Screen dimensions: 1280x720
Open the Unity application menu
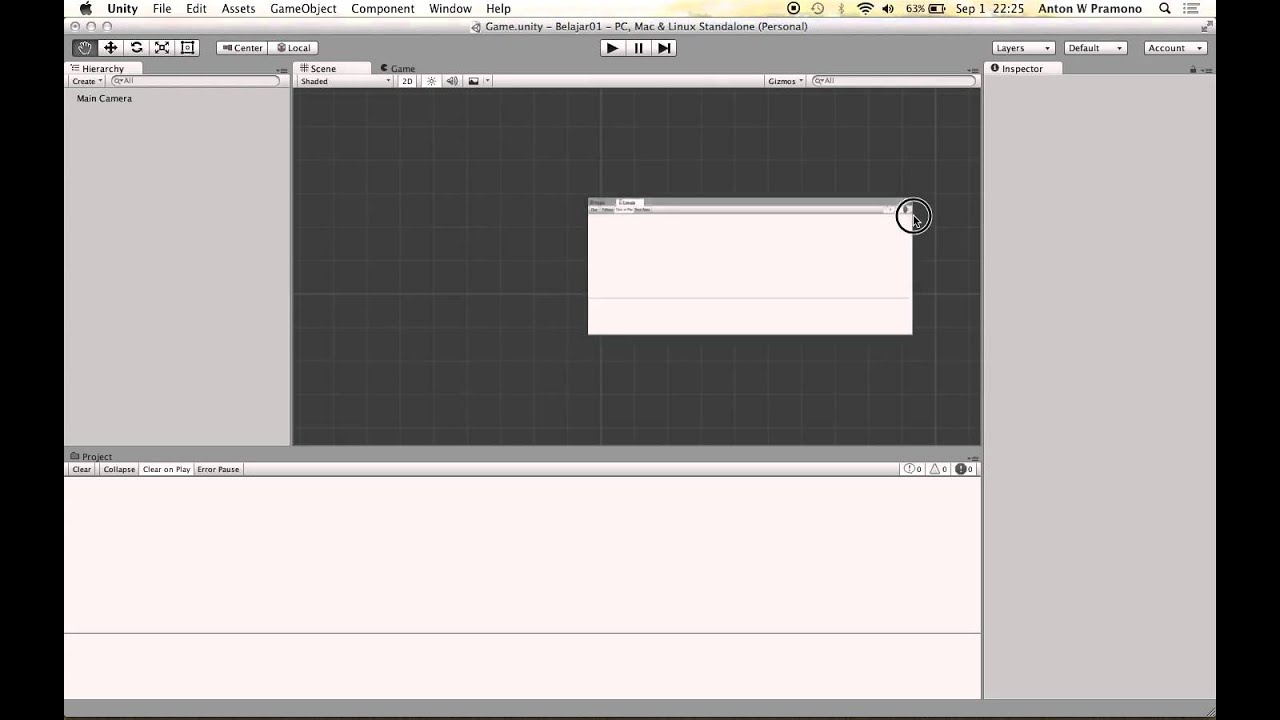[x=122, y=9]
